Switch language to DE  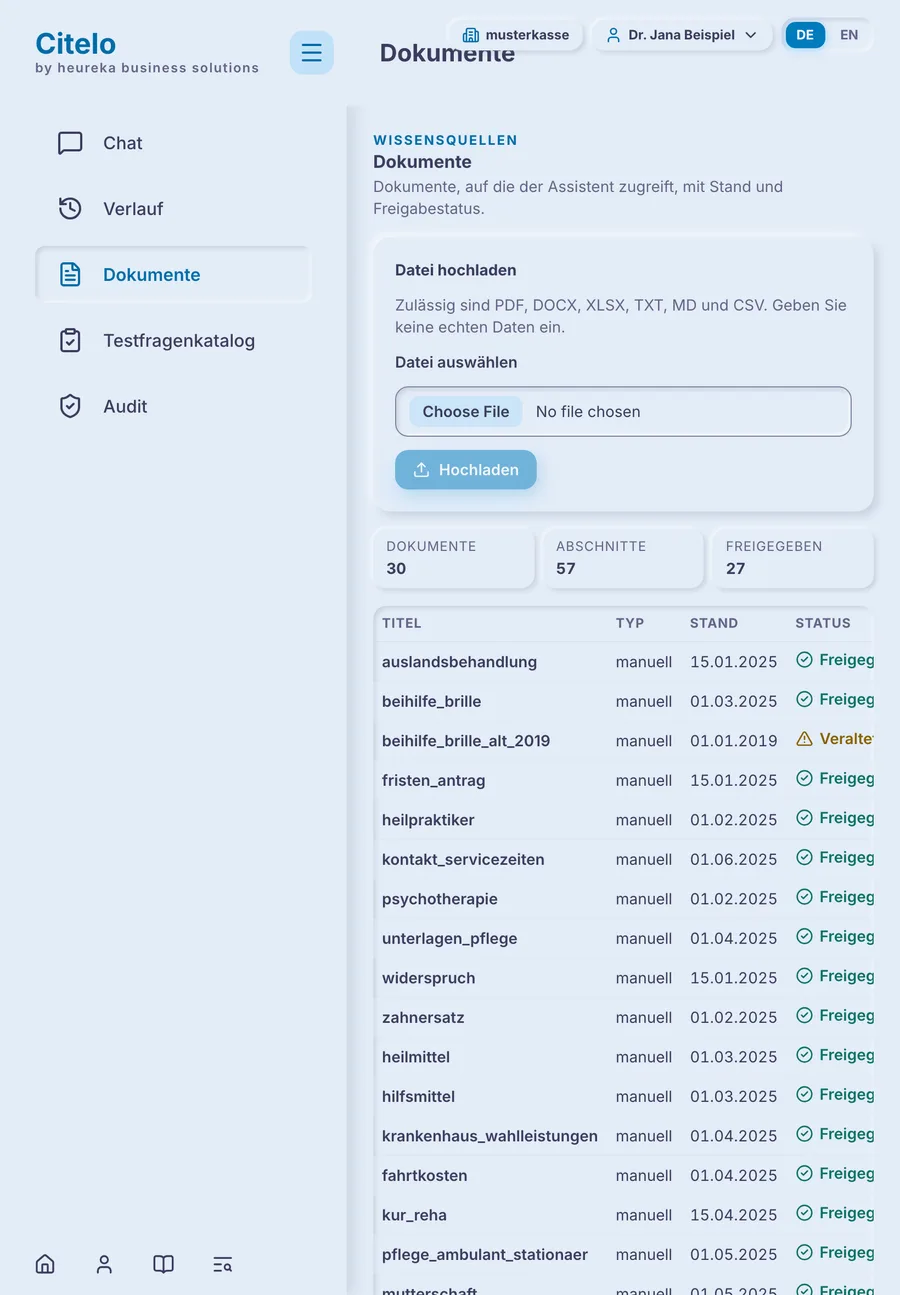point(805,35)
